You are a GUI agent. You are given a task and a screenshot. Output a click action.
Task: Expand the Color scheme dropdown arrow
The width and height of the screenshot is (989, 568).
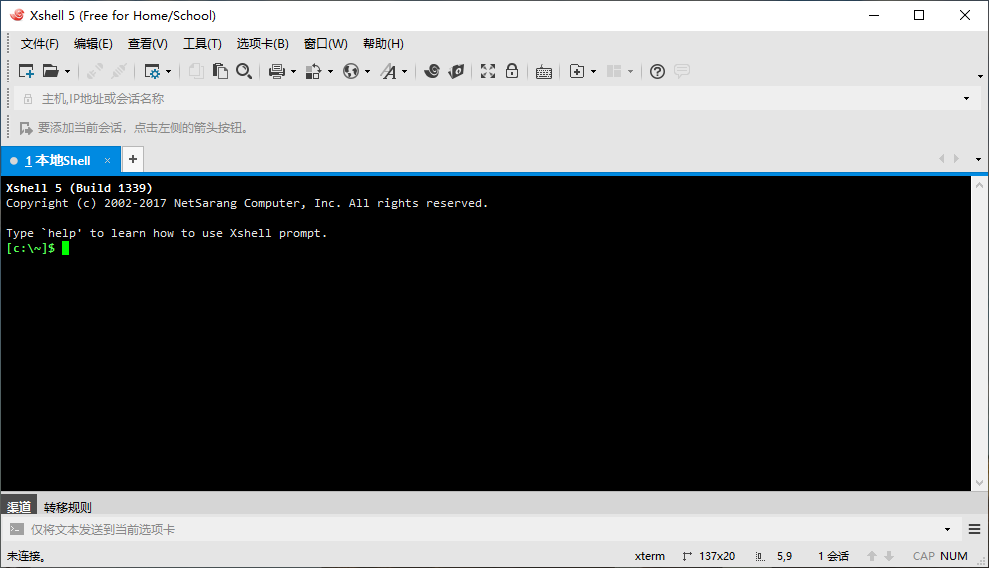[331, 72]
